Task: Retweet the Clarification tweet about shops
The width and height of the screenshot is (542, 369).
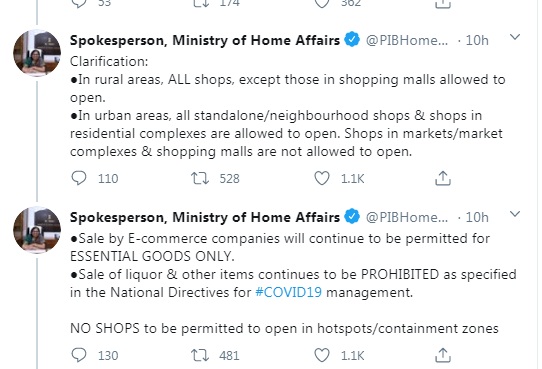Action: [x=200, y=179]
